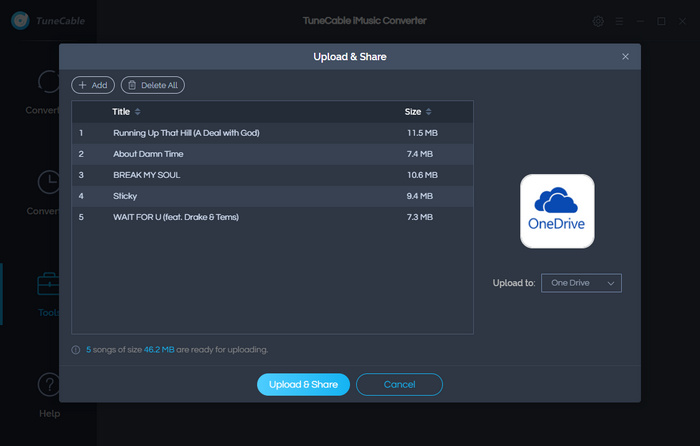Viewport: 700px width, 446px height.
Task: Select the WAIT FOR U song row
Action: coord(272,217)
